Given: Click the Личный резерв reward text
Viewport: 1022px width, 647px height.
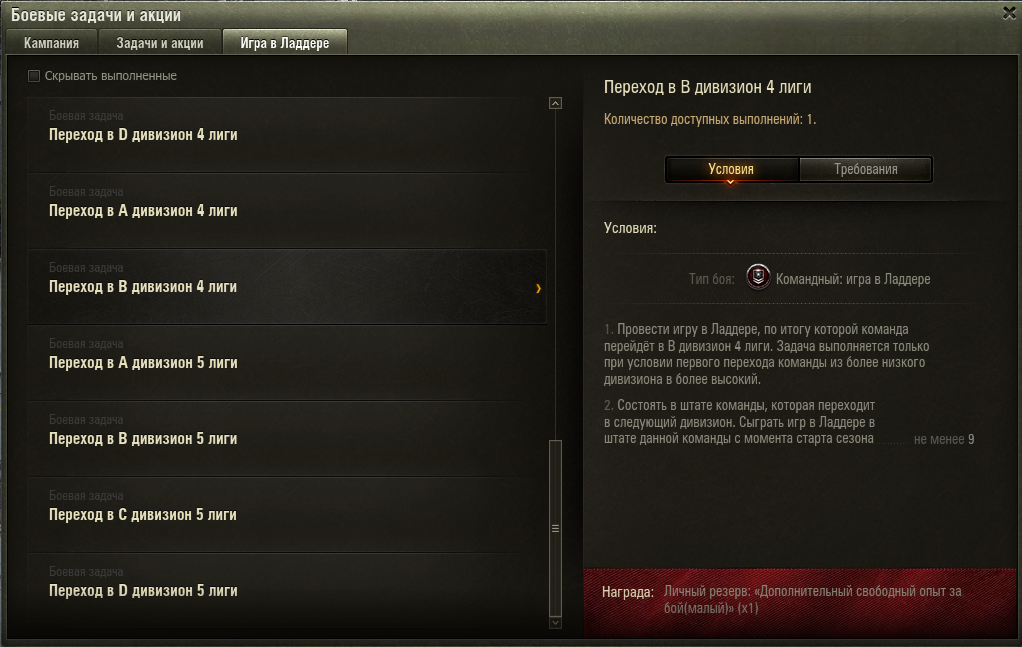Looking at the screenshot, I should coord(812,599).
